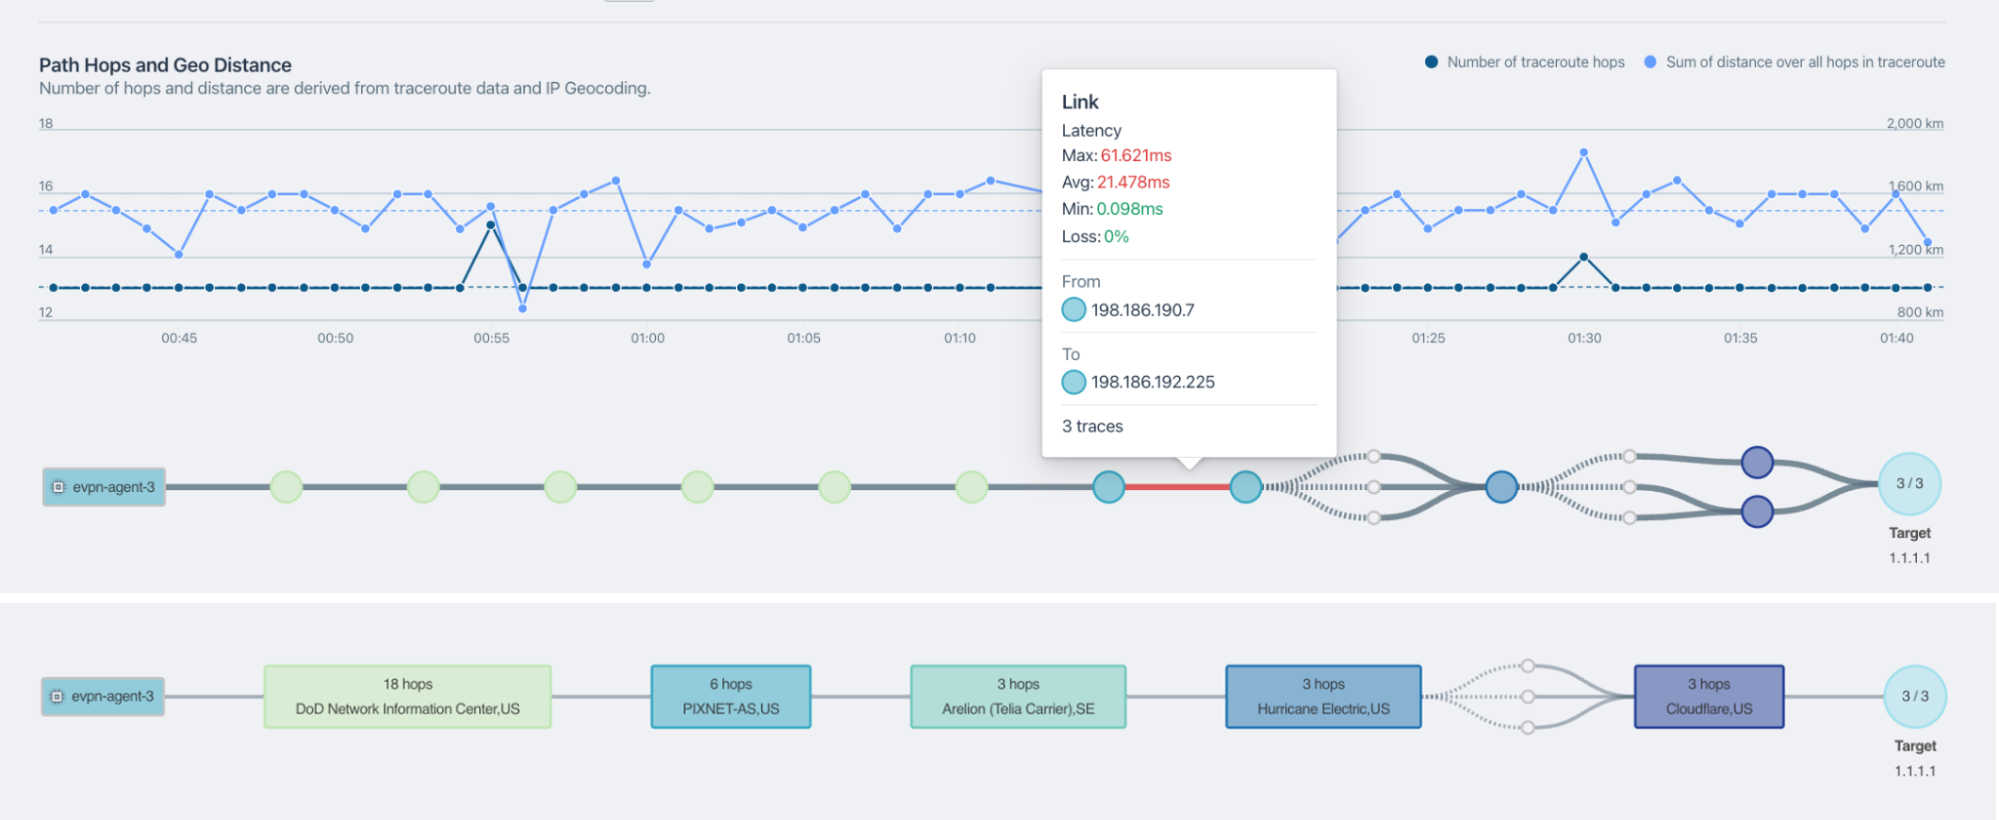Click the lowest distance point just after 00:55
The image size is (1999, 820).
coord(522,308)
